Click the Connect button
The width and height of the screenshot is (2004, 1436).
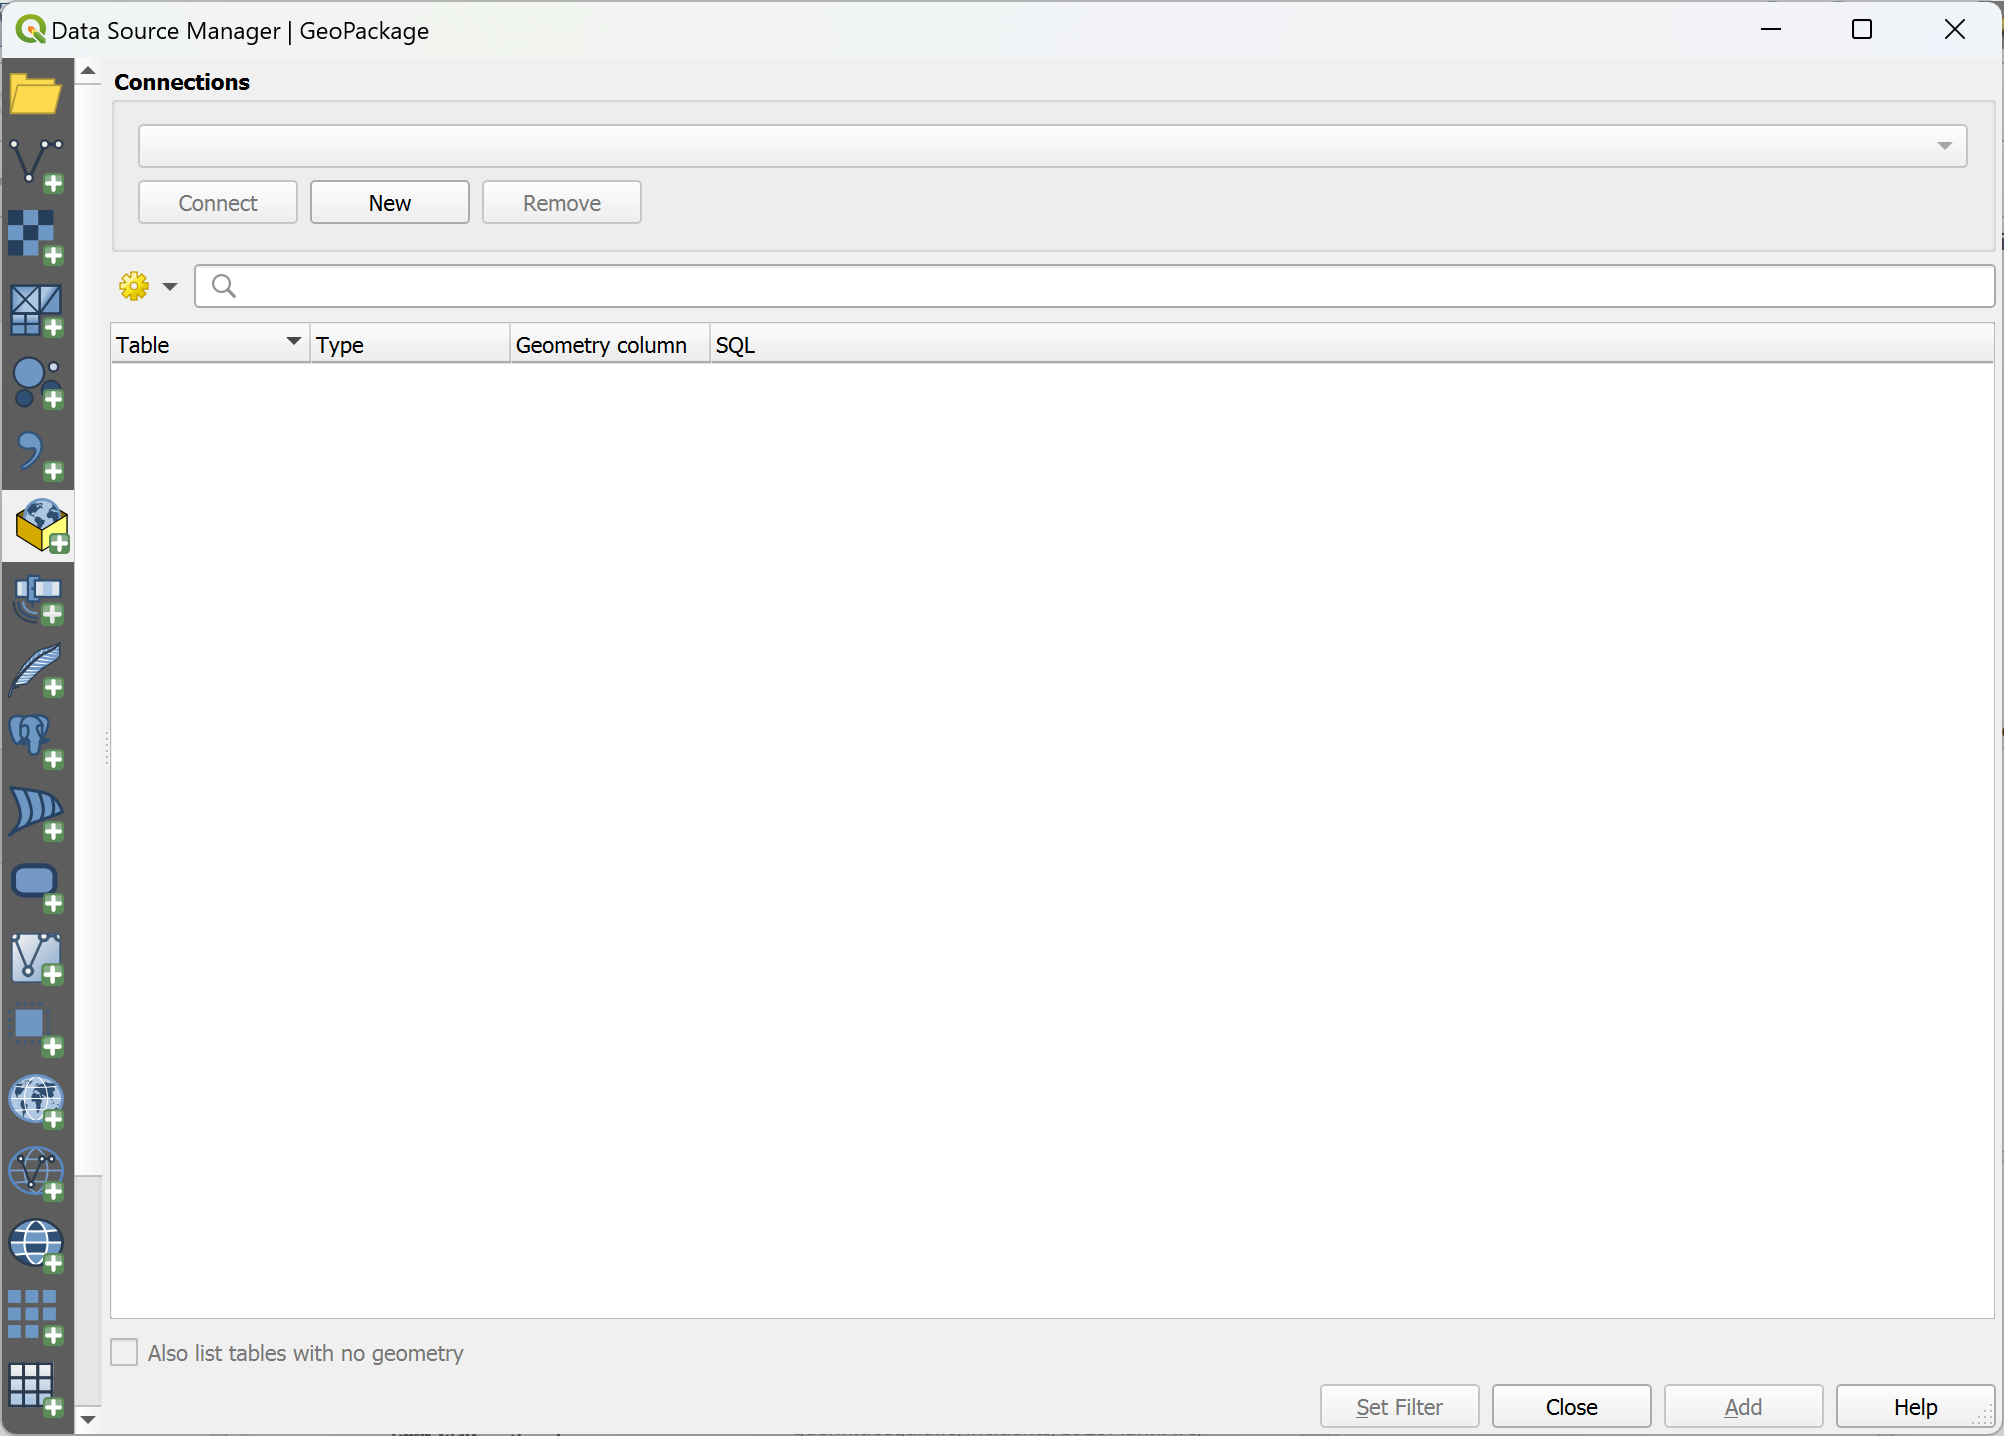coord(218,203)
